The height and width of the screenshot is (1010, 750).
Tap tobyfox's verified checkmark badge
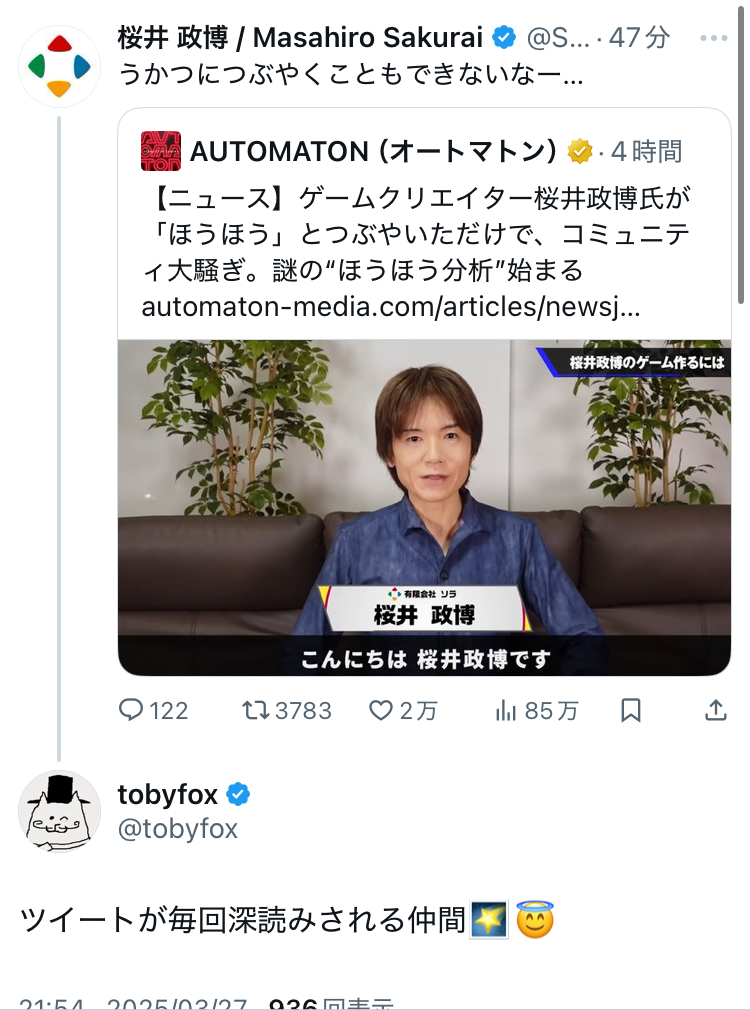pyautogui.click(x=238, y=795)
